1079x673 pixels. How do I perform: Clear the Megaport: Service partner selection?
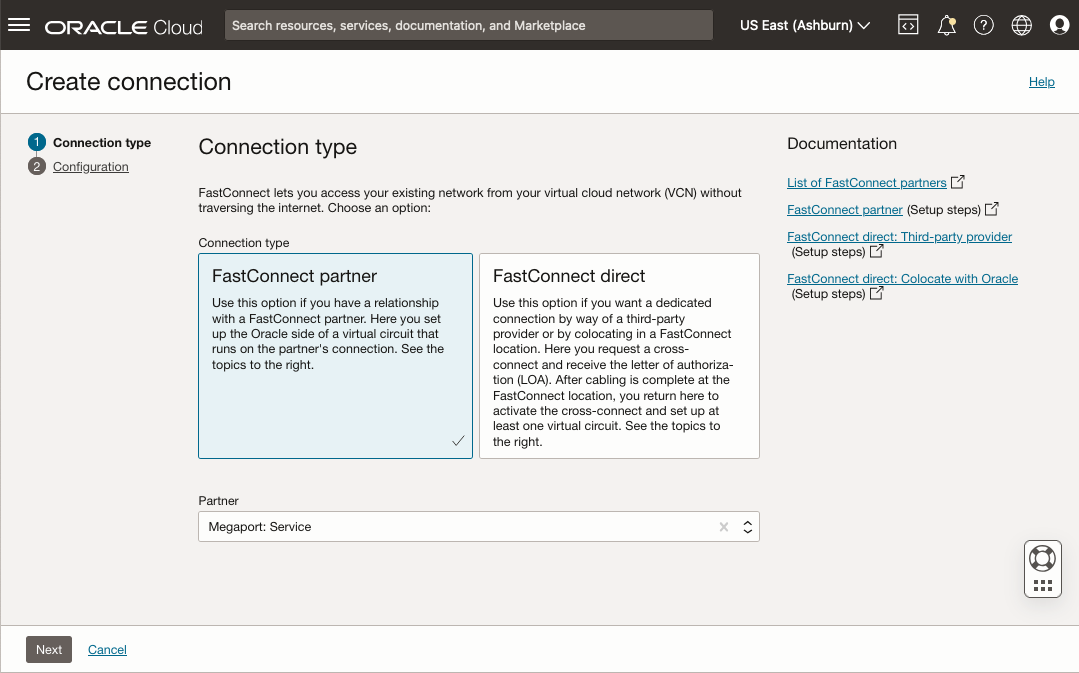[x=724, y=527]
